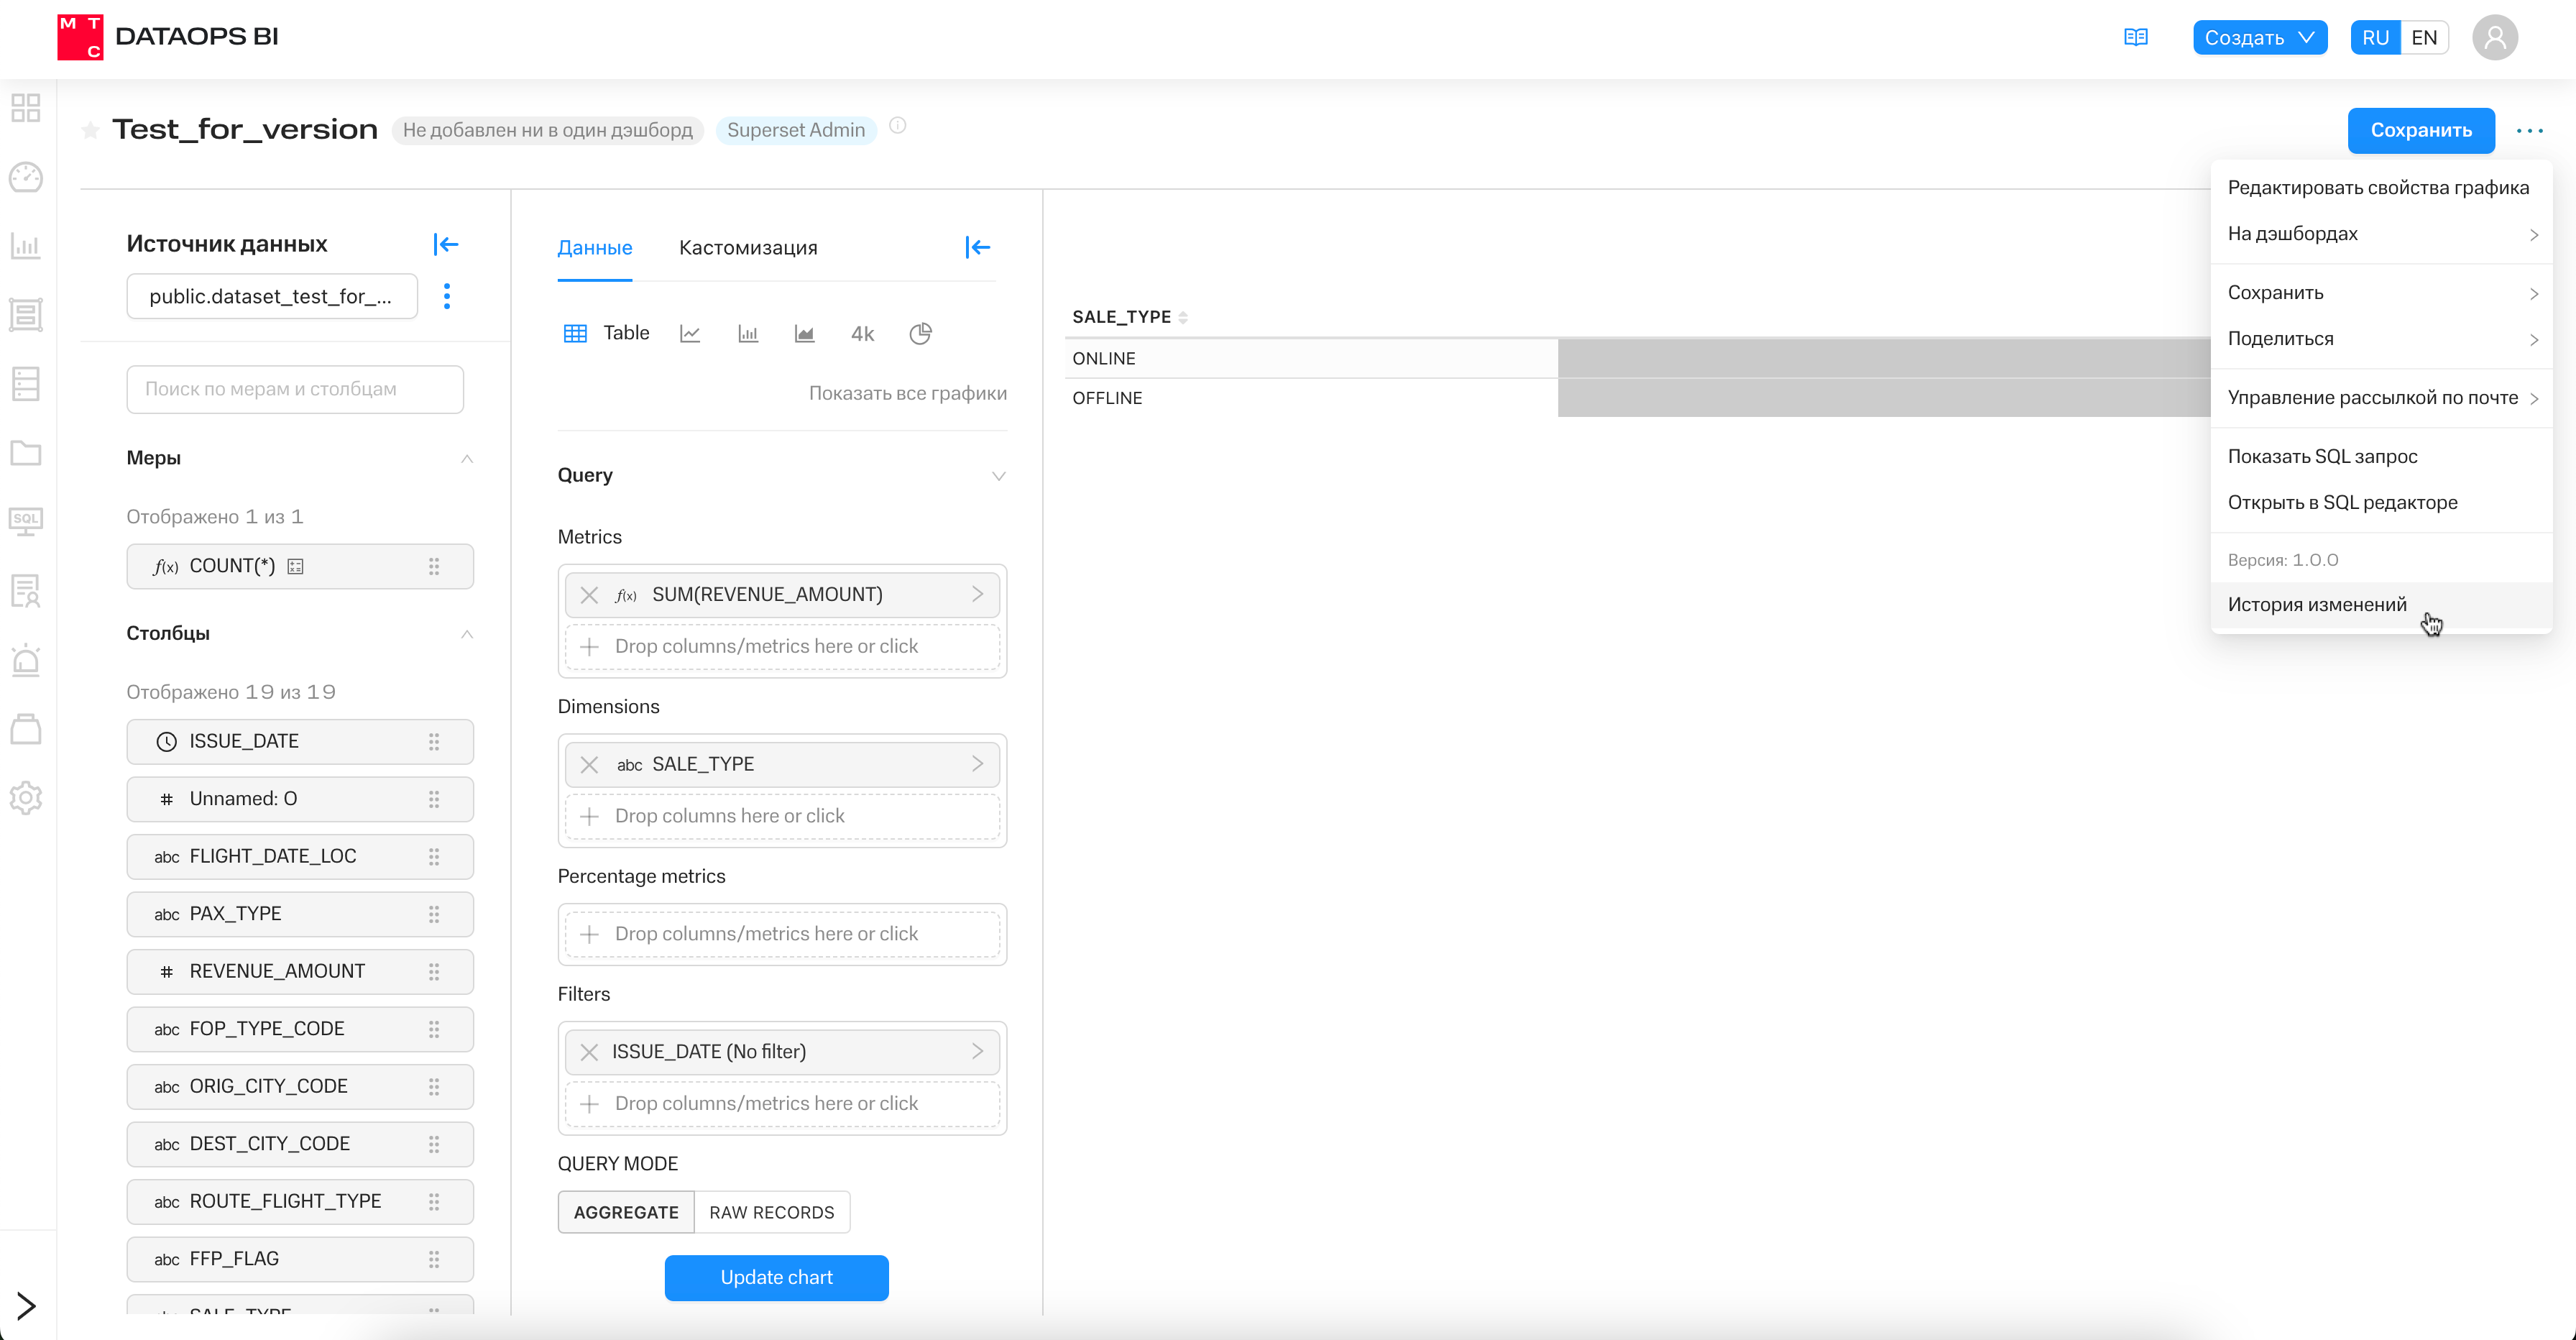Select the bar chart type icon
Viewport: 2576px width, 1340px height.
(748, 333)
